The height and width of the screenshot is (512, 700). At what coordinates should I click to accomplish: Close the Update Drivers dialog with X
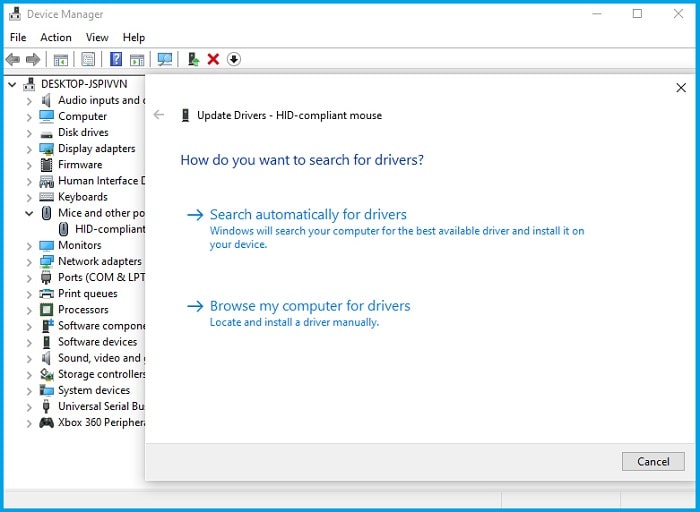pyautogui.click(x=681, y=87)
